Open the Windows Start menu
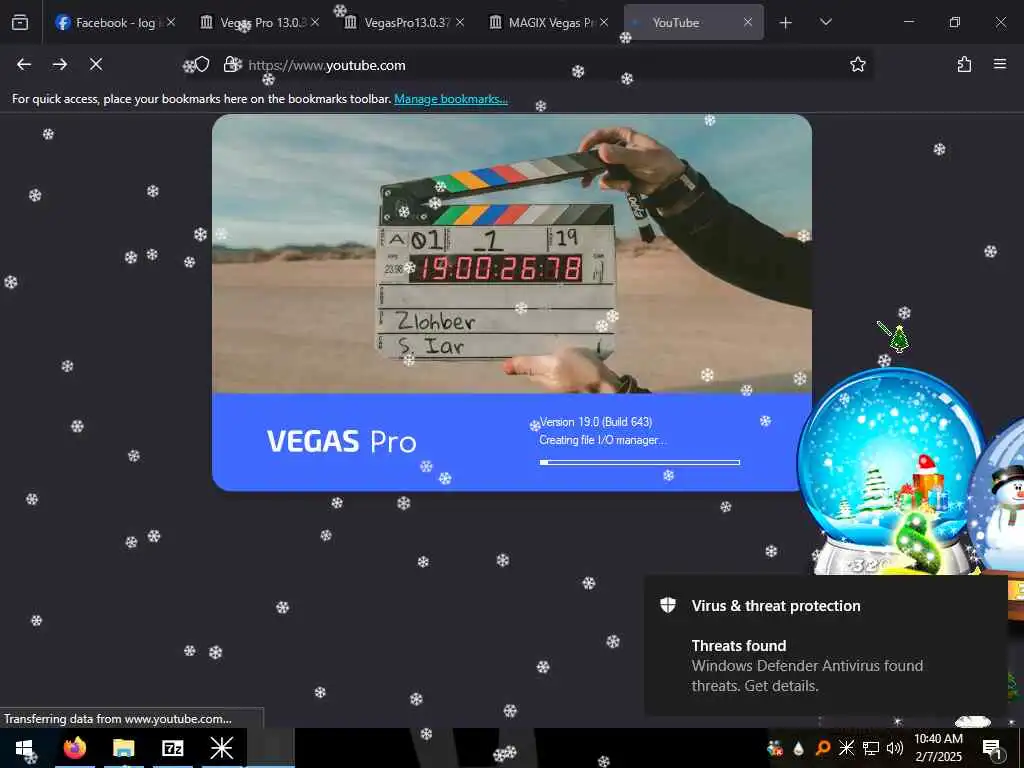Screen dimensions: 1024x768 pyautogui.click(x=24, y=748)
